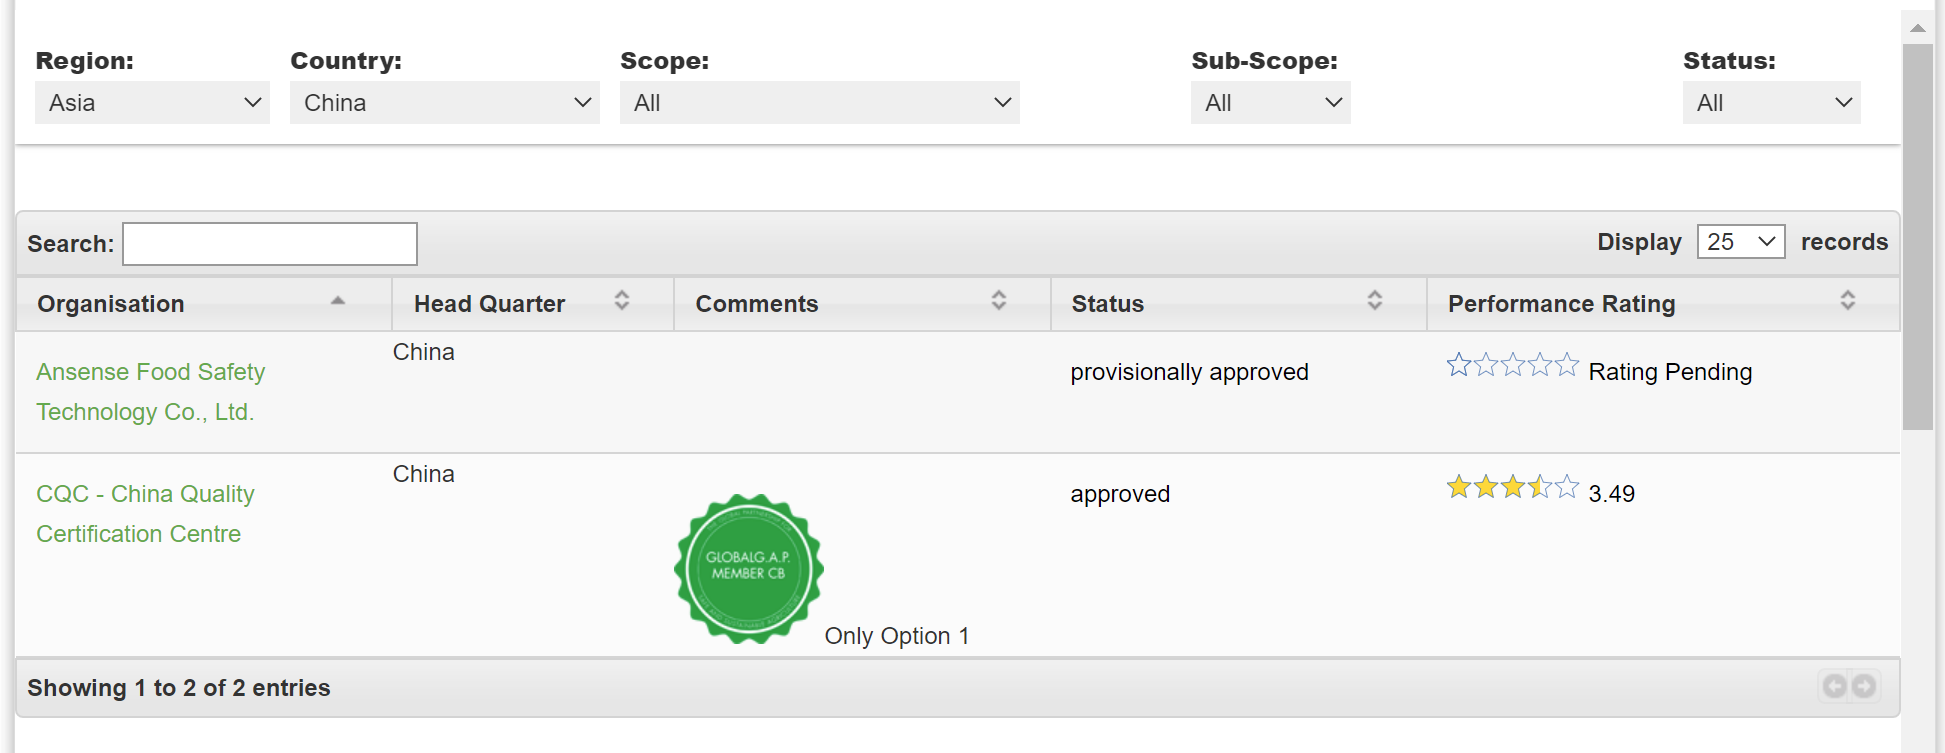Click the 3.49 star rating for CQC
Screen dimensions: 1945x753
click(x=1512, y=488)
